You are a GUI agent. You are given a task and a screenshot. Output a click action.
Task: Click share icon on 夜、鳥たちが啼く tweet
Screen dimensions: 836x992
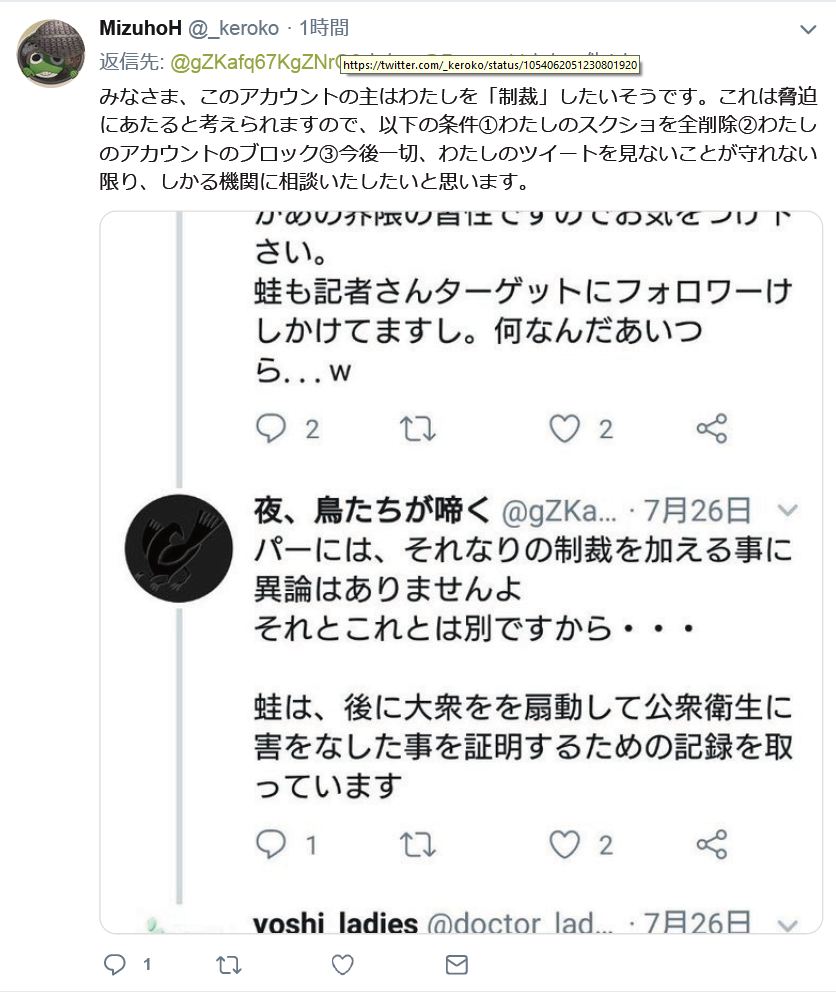(x=711, y=845)
